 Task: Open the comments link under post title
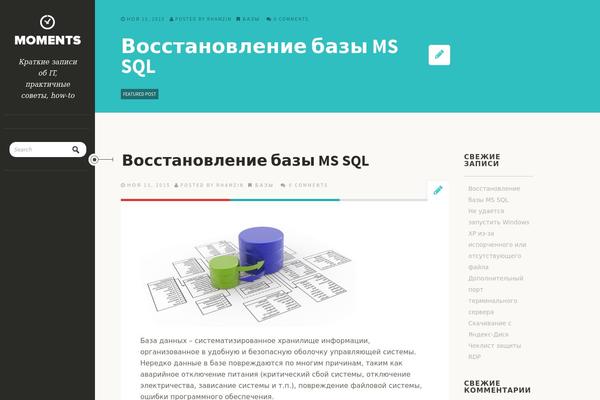[x=308, y=185]
